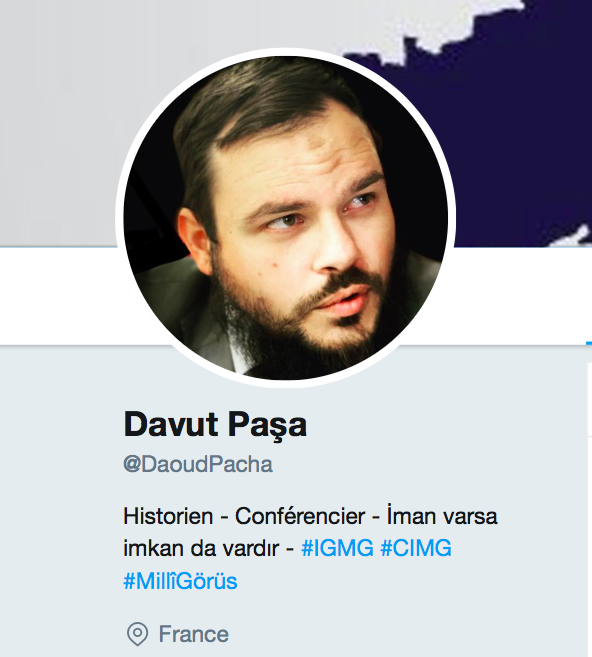Open the circular profile photo
This screenshot has height=657, width=592.
[x=285, y=218]
